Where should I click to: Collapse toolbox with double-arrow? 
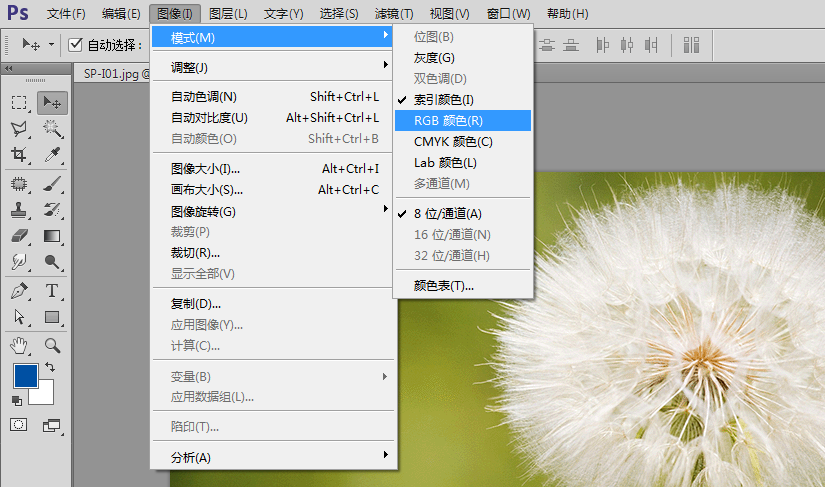pyautogui.click(x=8, y=68)
